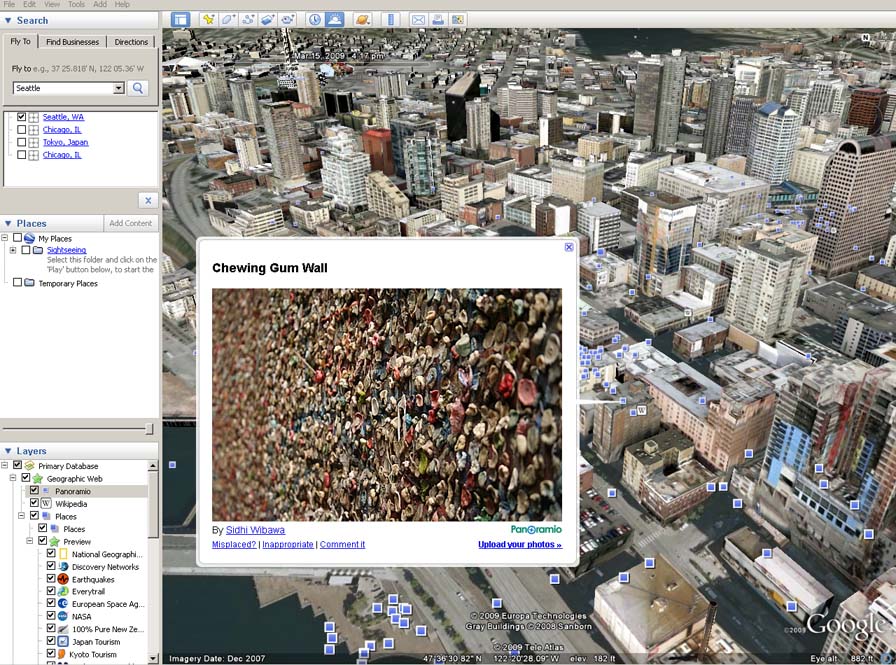The height and width of the screenshot is (665, 896).
Task: Check the Sightseeing folder checkbox
Action: pyautogui.click(x=26, y=250)
